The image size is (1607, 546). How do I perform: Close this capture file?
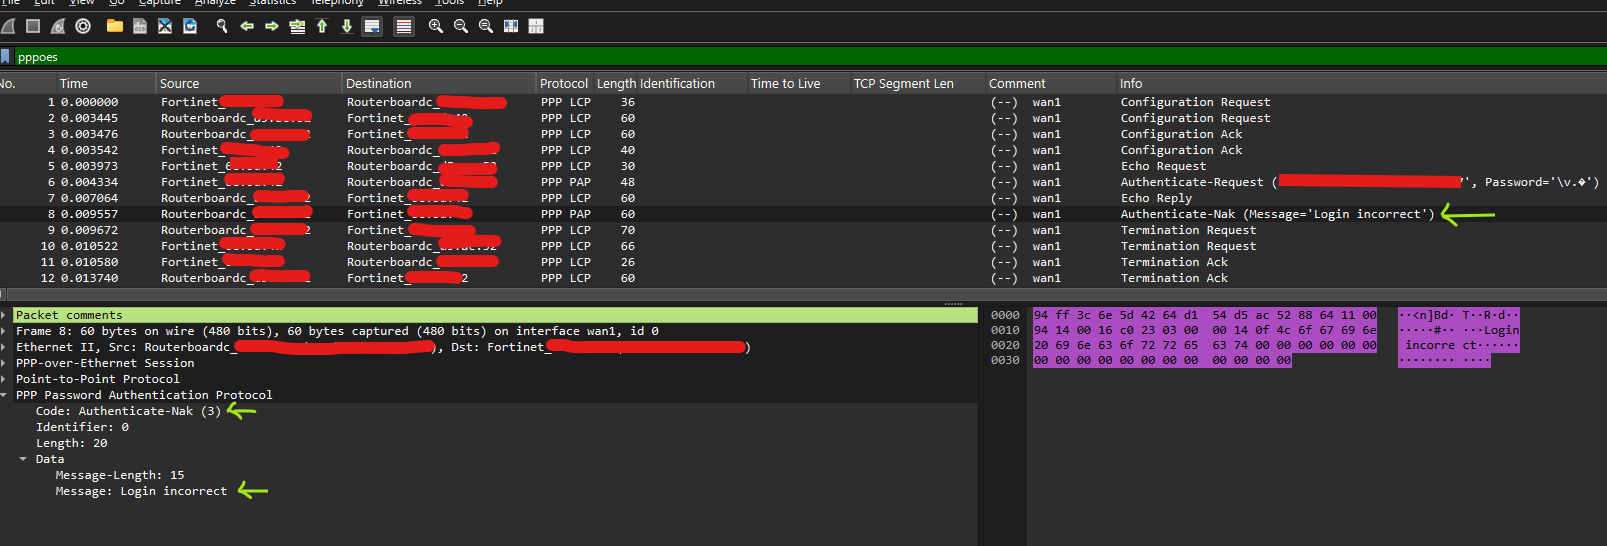(x=165, y=26)
